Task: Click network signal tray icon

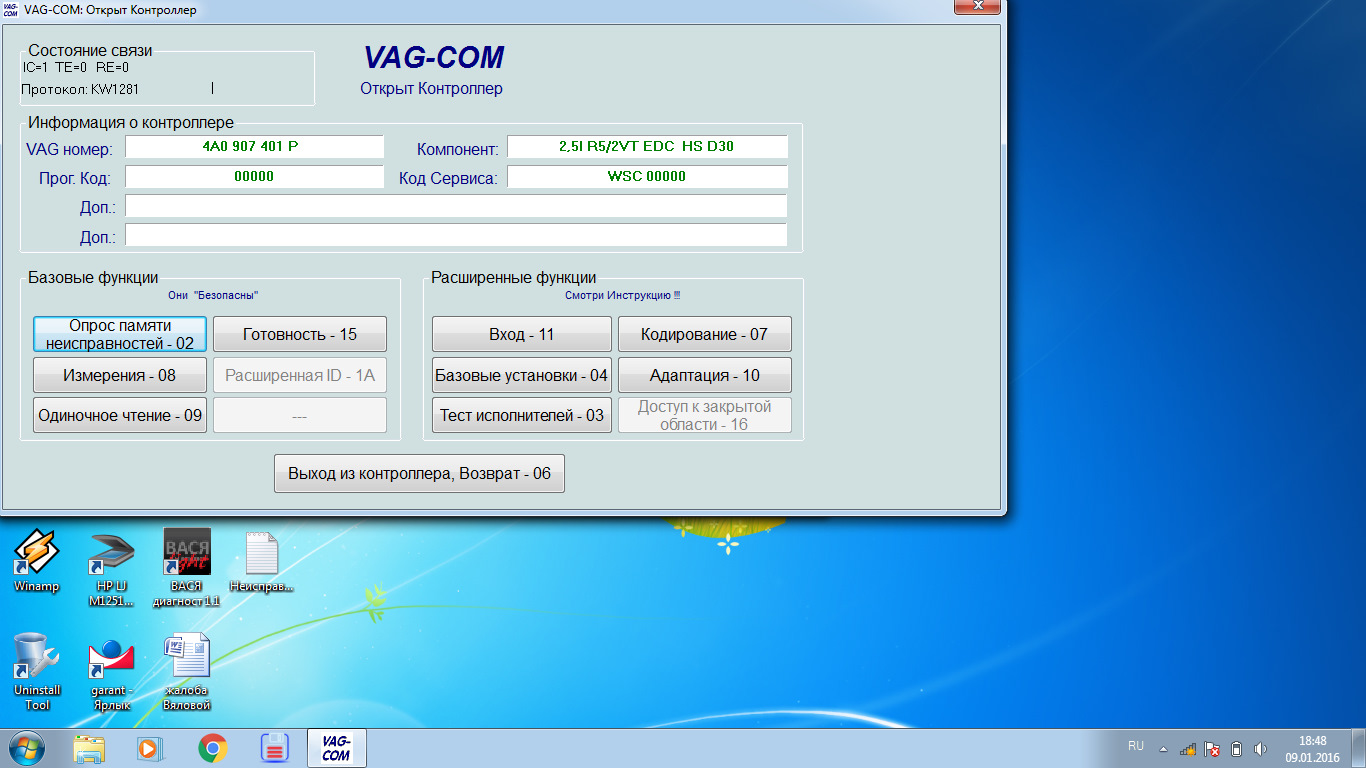Action: (1188, 748)
